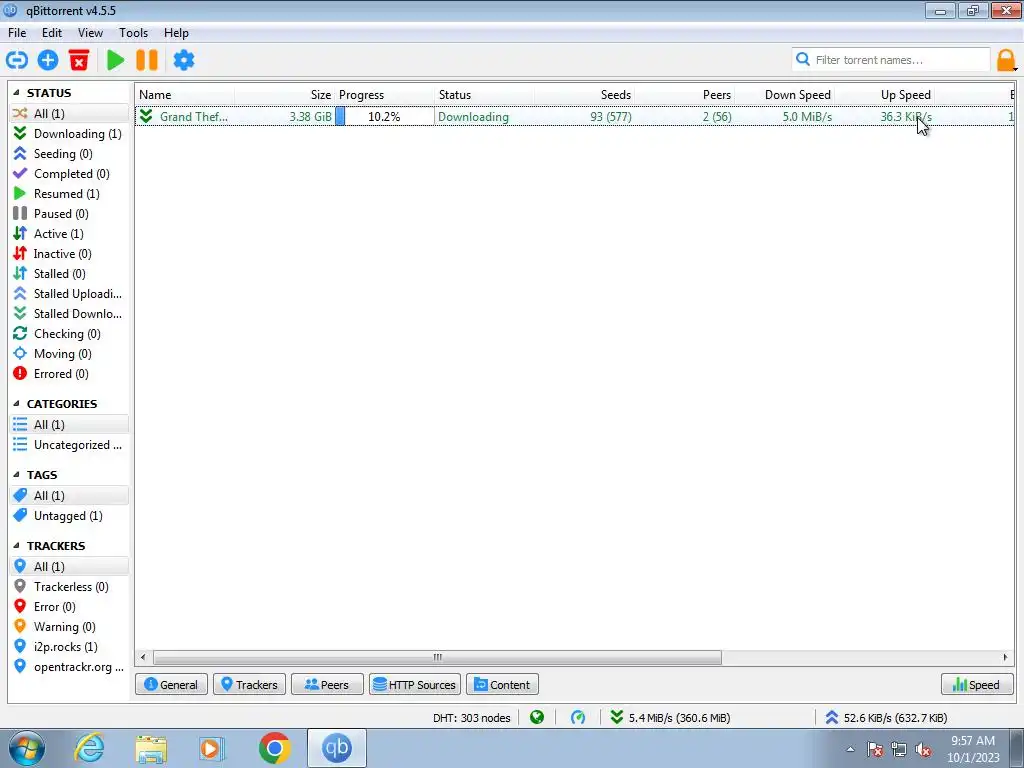Viewport: 1024px width, 768px height.
Task: Open Options with the blue gear icon
Action: [x=184, y=60]
